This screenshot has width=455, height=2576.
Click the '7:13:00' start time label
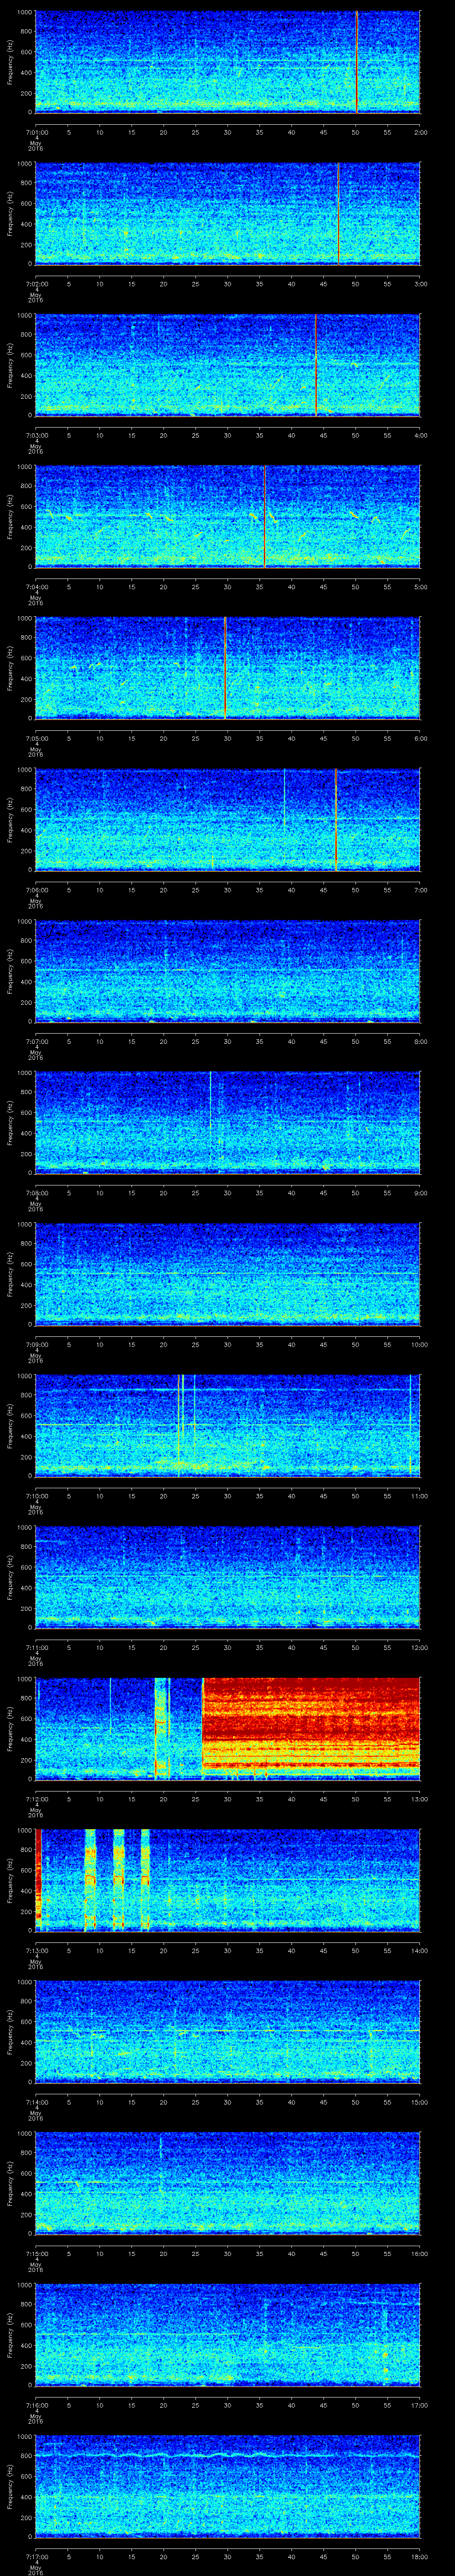36,1949
